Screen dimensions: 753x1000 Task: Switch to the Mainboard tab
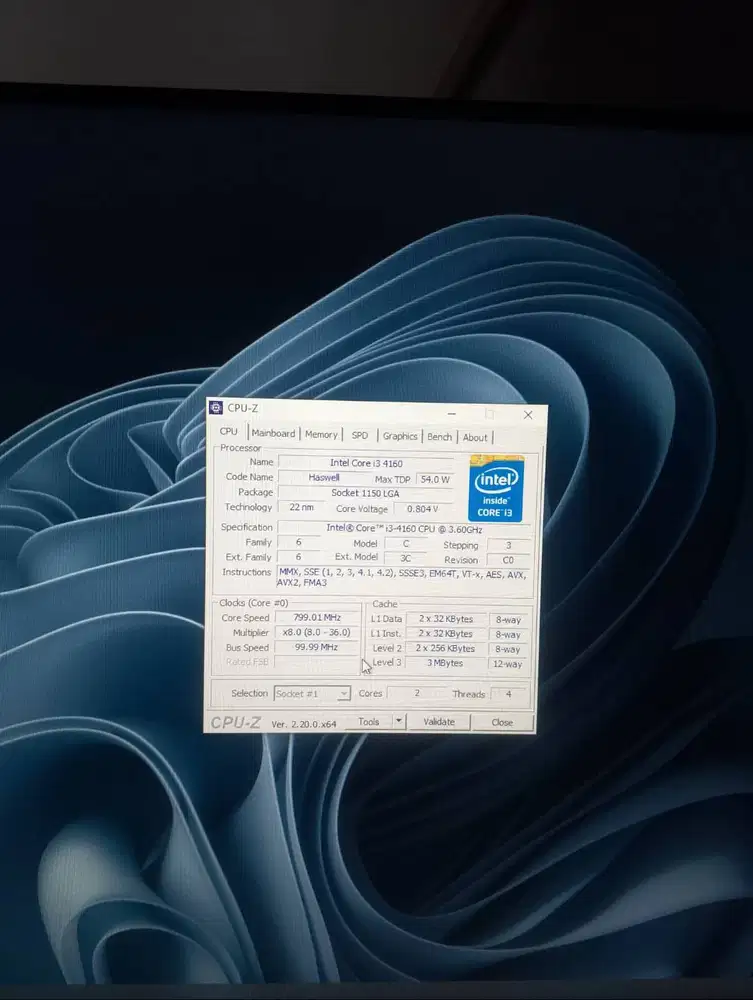tap(274, 433)
